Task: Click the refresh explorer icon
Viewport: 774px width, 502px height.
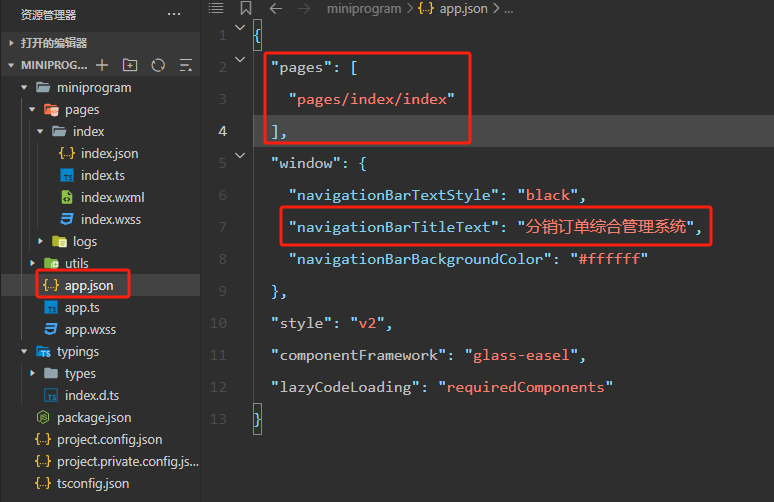Action: click(x=158, y=65)
